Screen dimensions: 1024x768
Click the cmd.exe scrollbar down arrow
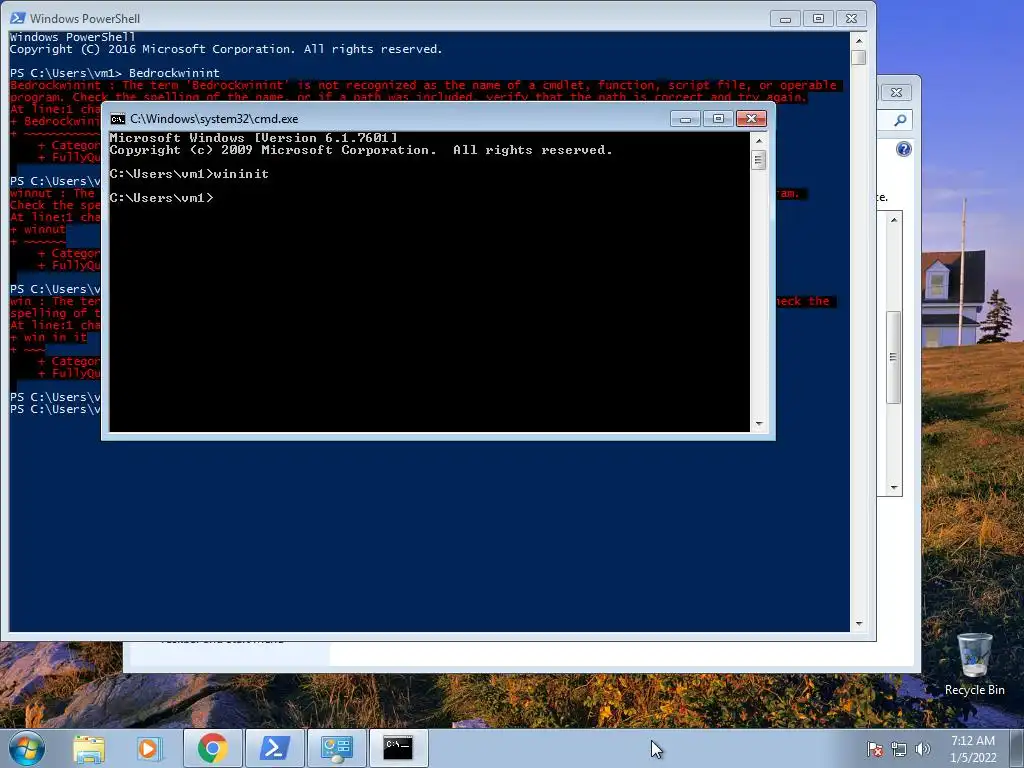point(759,424)
